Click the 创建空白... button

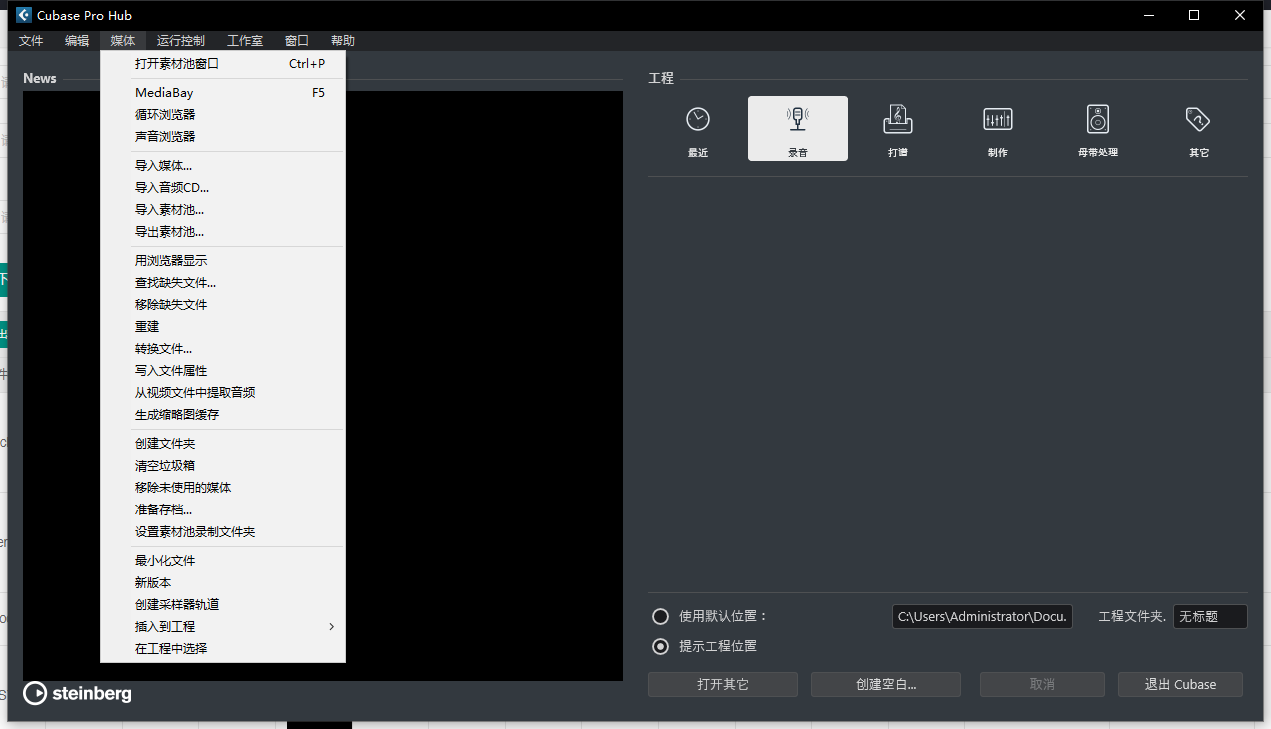(886, 685)
